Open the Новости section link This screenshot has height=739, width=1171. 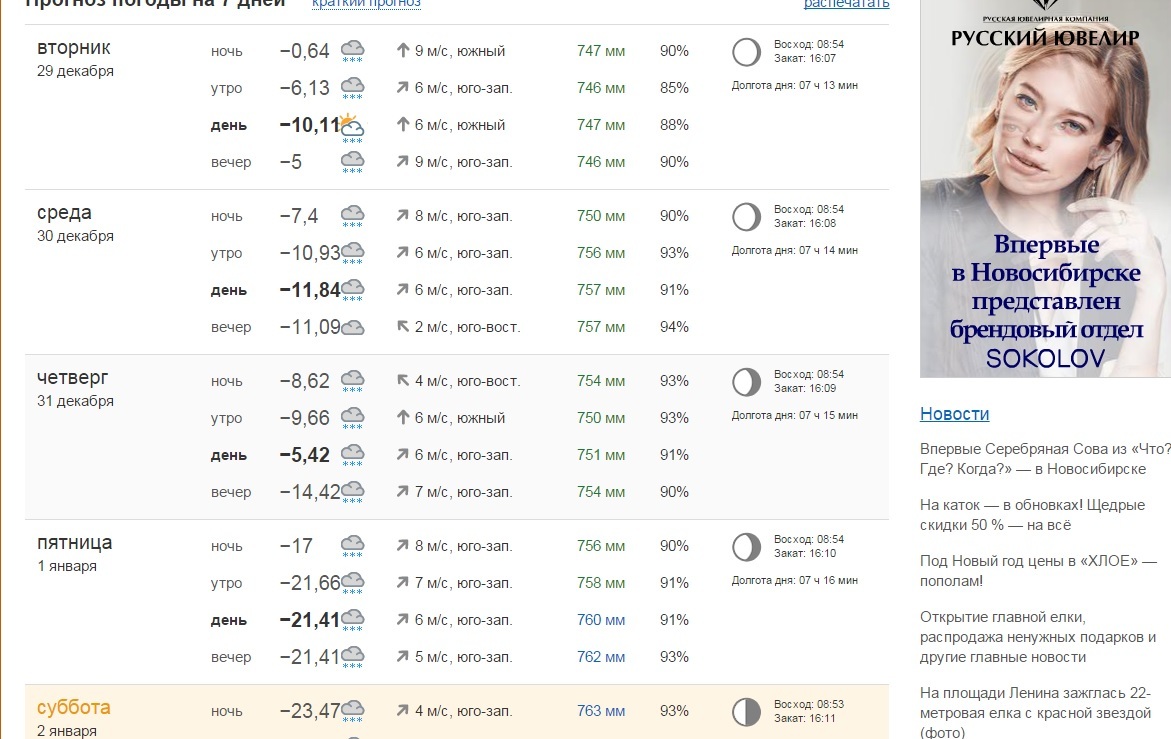954,414
